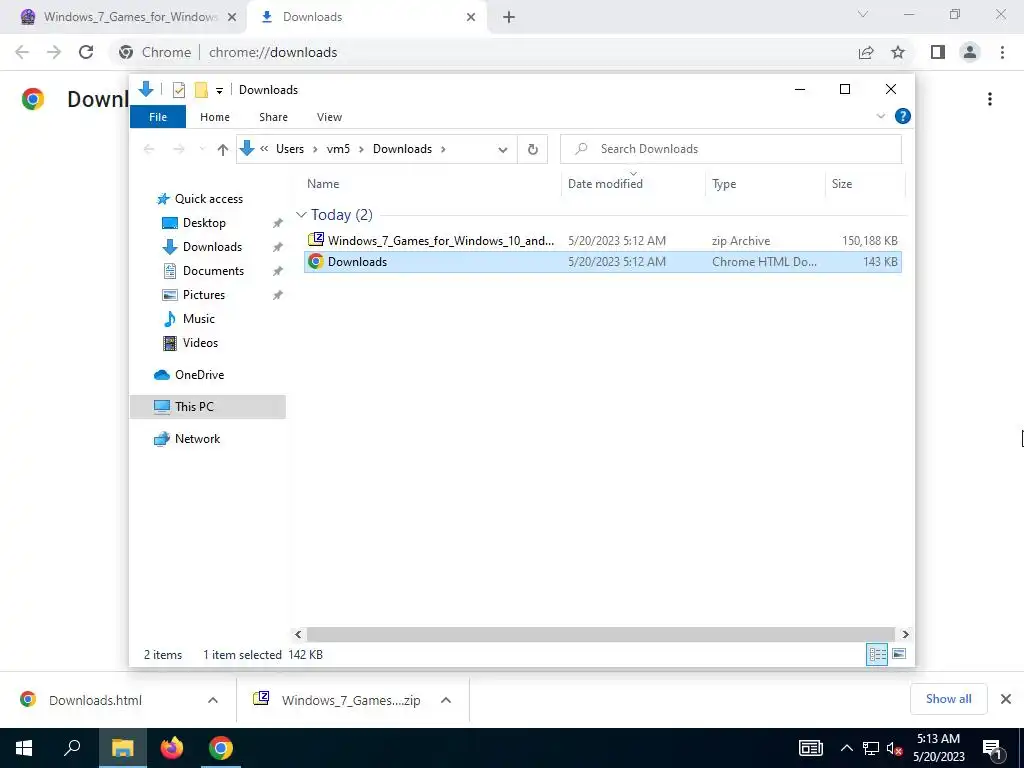
Task: Expand options for Downloads.html download
Action: pos(213,700)
